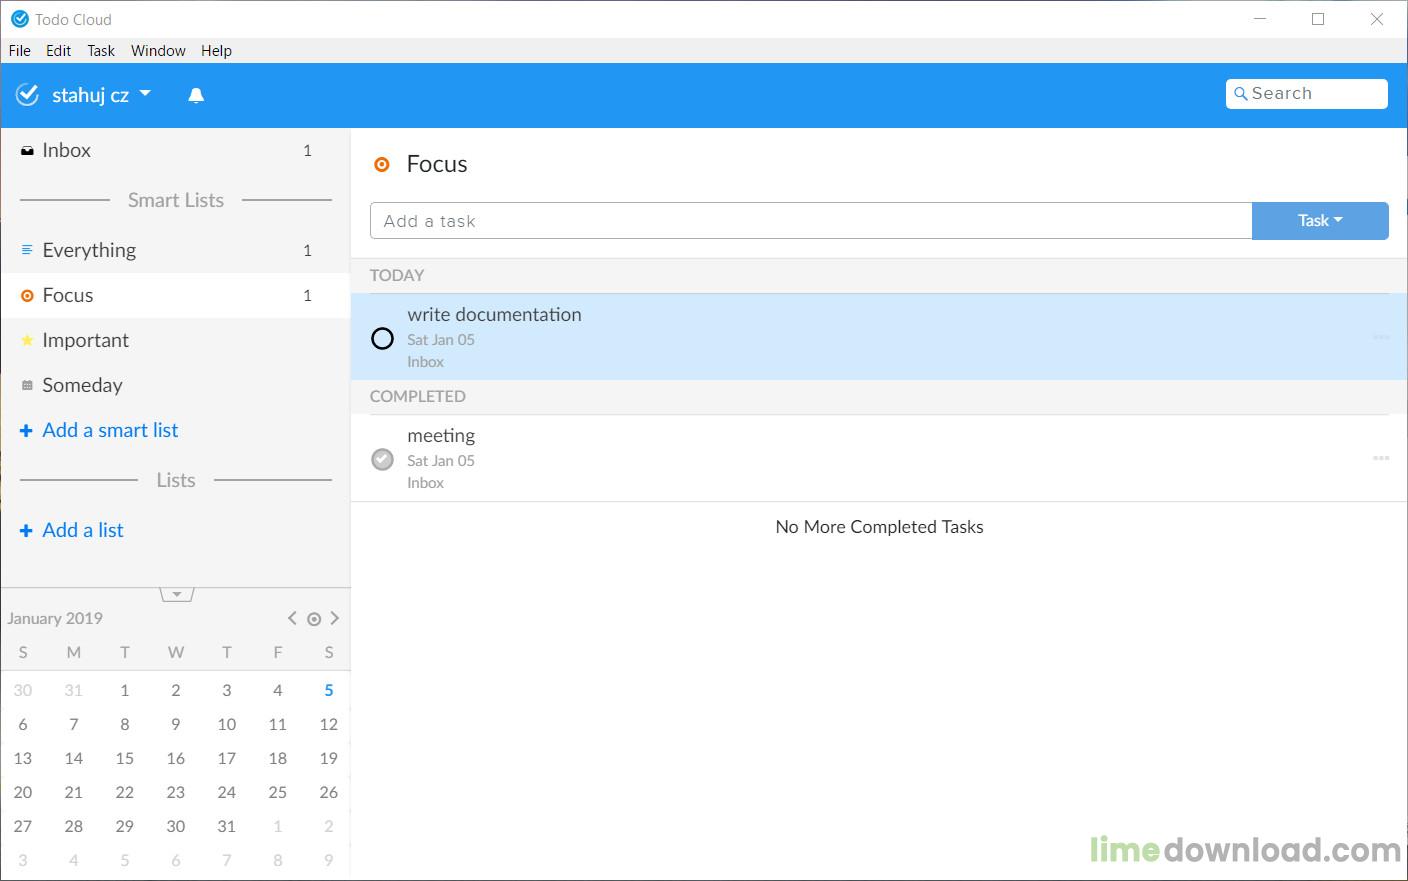This screenshot has width=1408, height=881.
Task: Focus the Add a task field
Action: coord(811,221)
